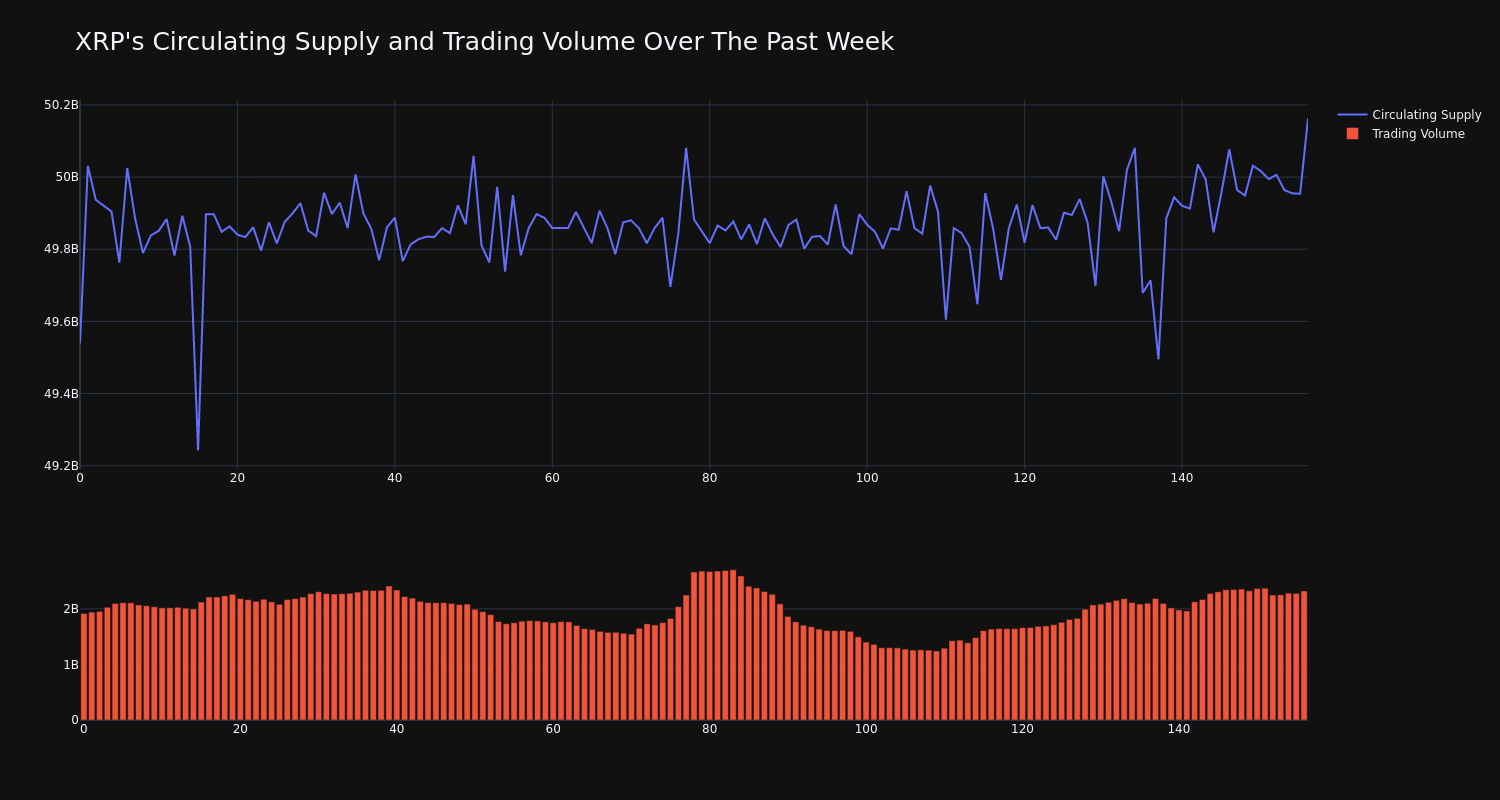The height and width of the screenshot is (800, 1500).
Task: Toggle the Circulating Supply legend entry
Action: pos(1409,115)
